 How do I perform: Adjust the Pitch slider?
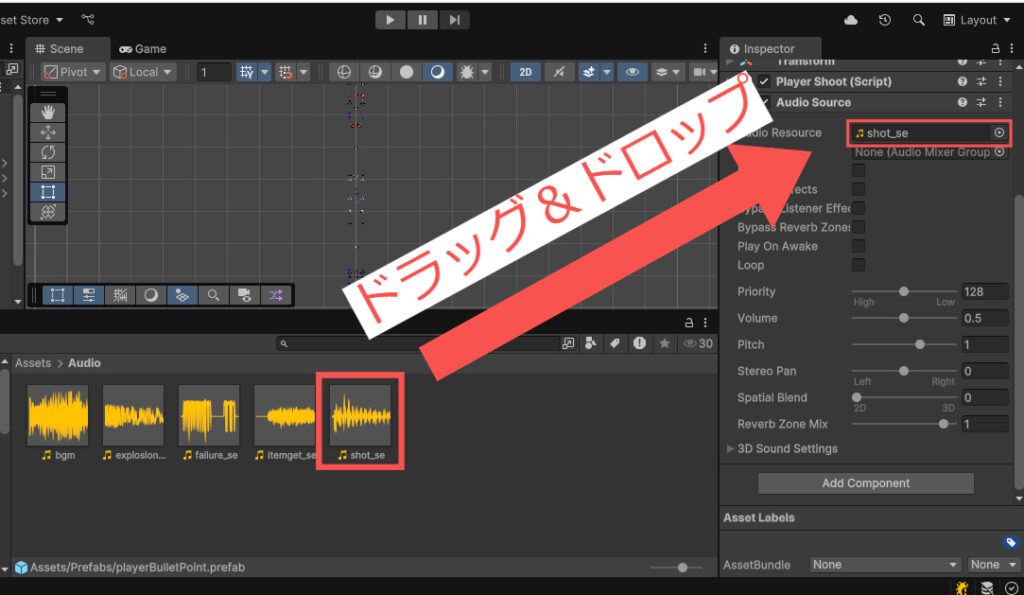(x=904, y=344)
